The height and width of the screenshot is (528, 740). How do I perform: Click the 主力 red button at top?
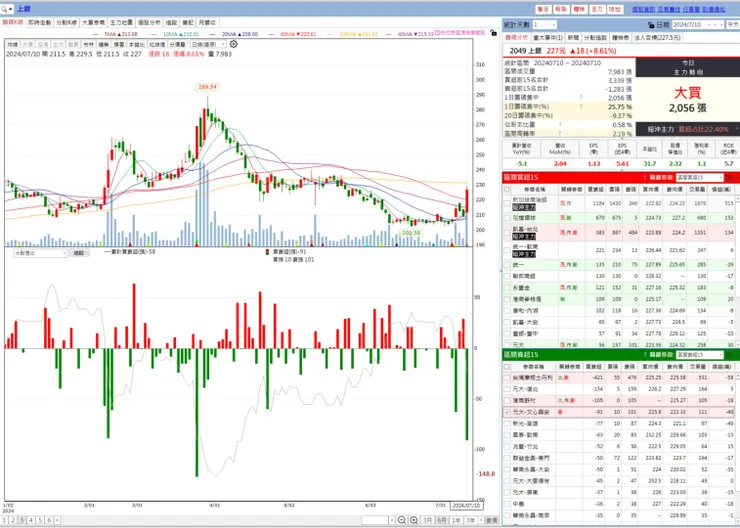click(597, 9)
